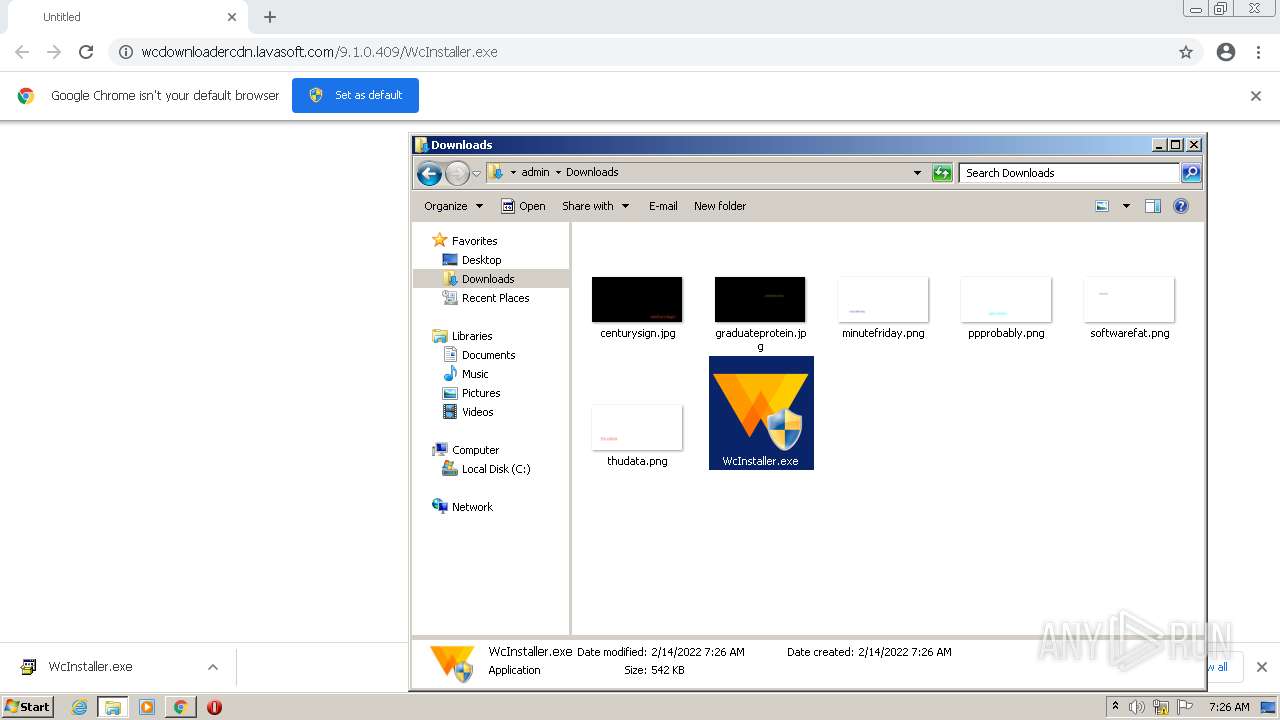Reload the Chrome page
Viewport: 1280px width, 720px height.
(86, 52)
